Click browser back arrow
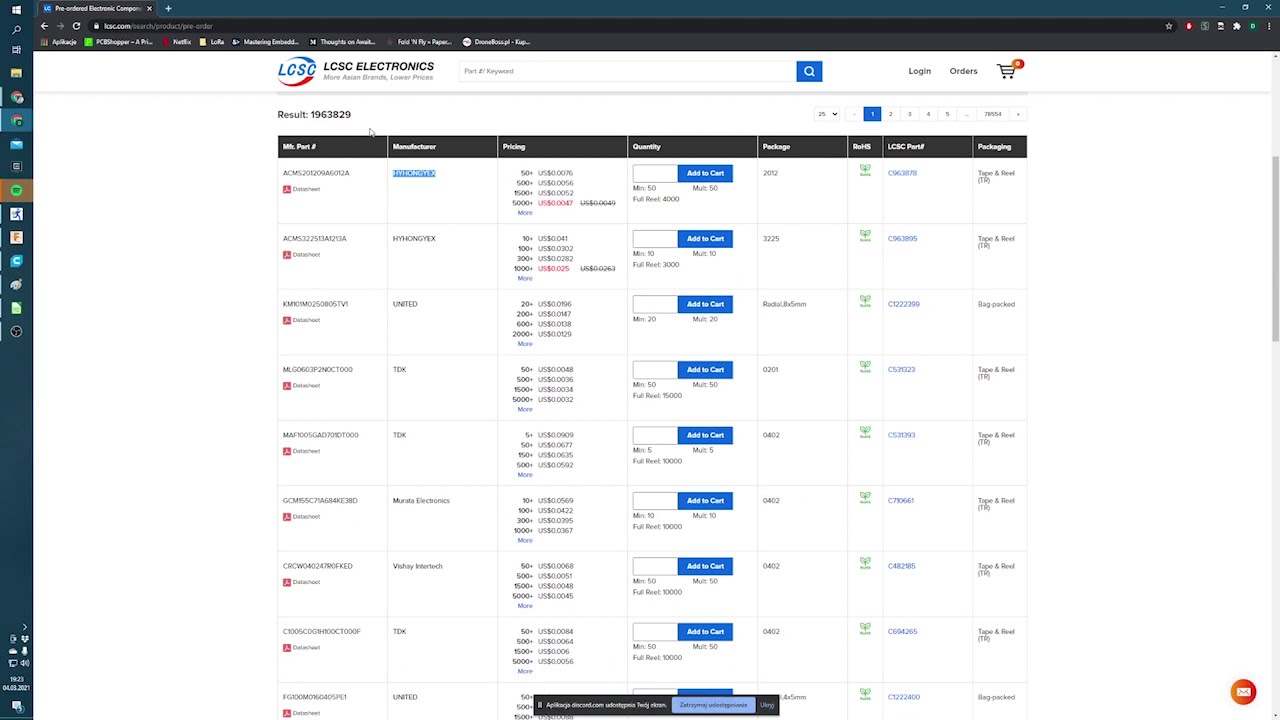Viewport: 1280px width, 720px height. [x=44, y=26]
